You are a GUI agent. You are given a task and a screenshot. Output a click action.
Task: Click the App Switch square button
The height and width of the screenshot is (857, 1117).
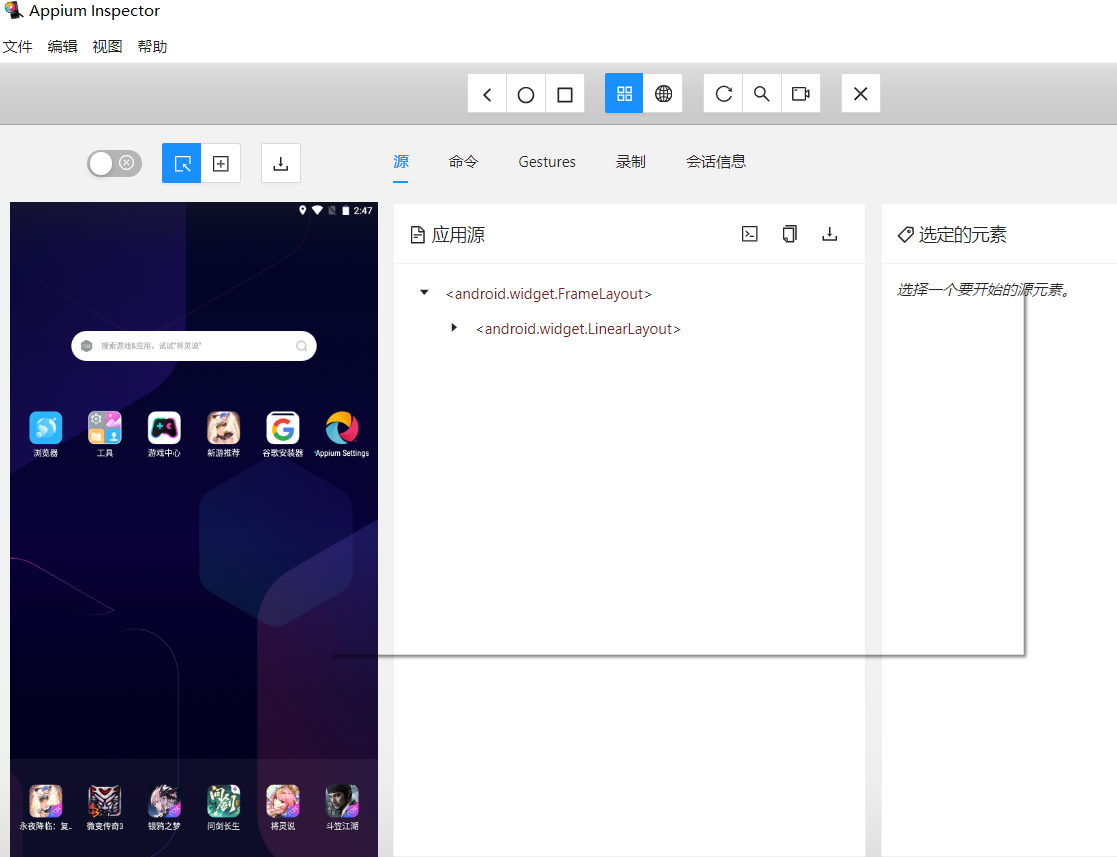565,94
